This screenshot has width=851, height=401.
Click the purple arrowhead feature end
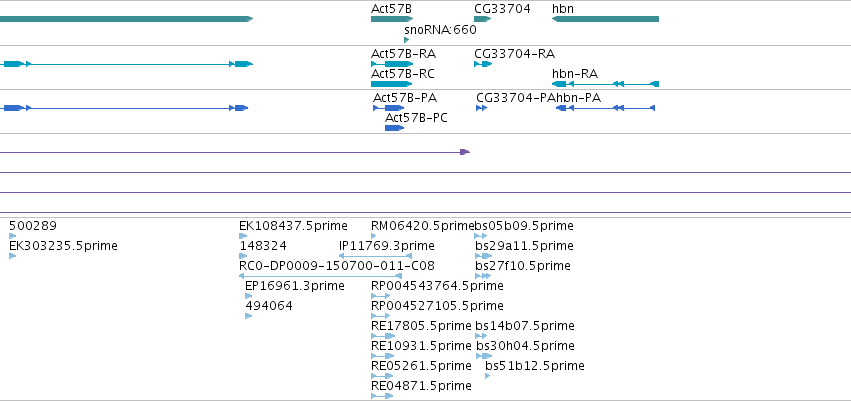465,152
